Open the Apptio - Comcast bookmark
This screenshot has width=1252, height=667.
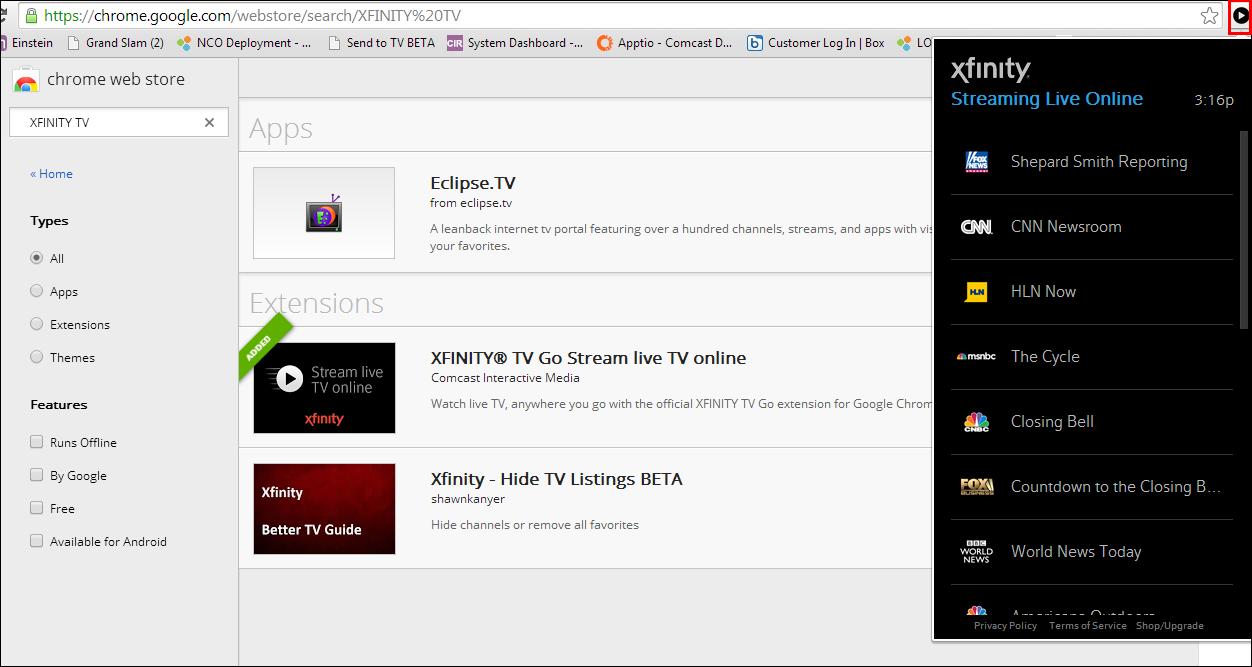click(x=665, y=43)
